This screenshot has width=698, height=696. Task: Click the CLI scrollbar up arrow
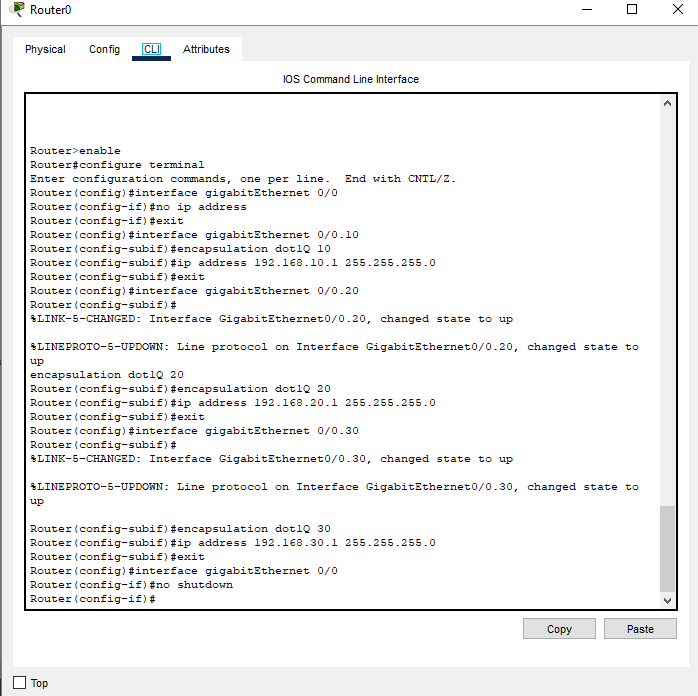coord(667,103)
